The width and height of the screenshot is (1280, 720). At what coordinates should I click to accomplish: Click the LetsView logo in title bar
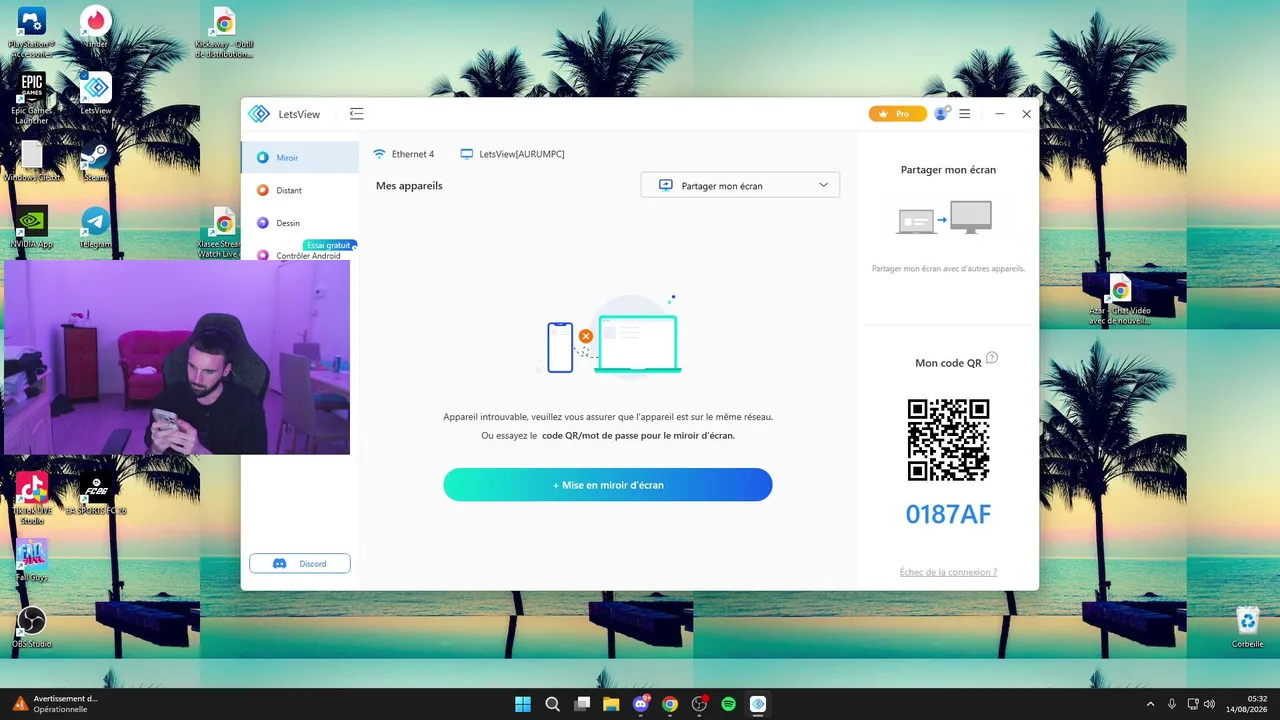pyautogui.click(x=259, y=114)
